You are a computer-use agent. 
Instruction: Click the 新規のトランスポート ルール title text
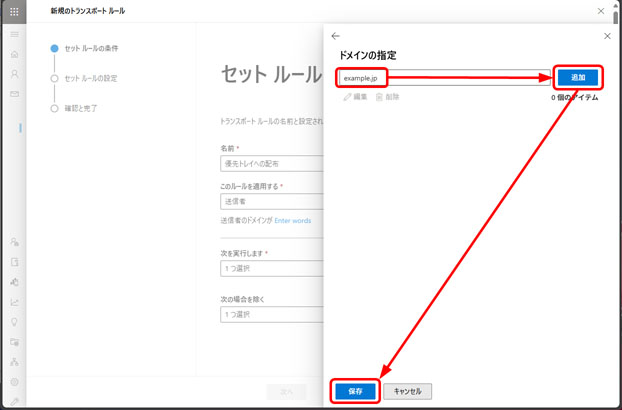(x=88, y=11)
